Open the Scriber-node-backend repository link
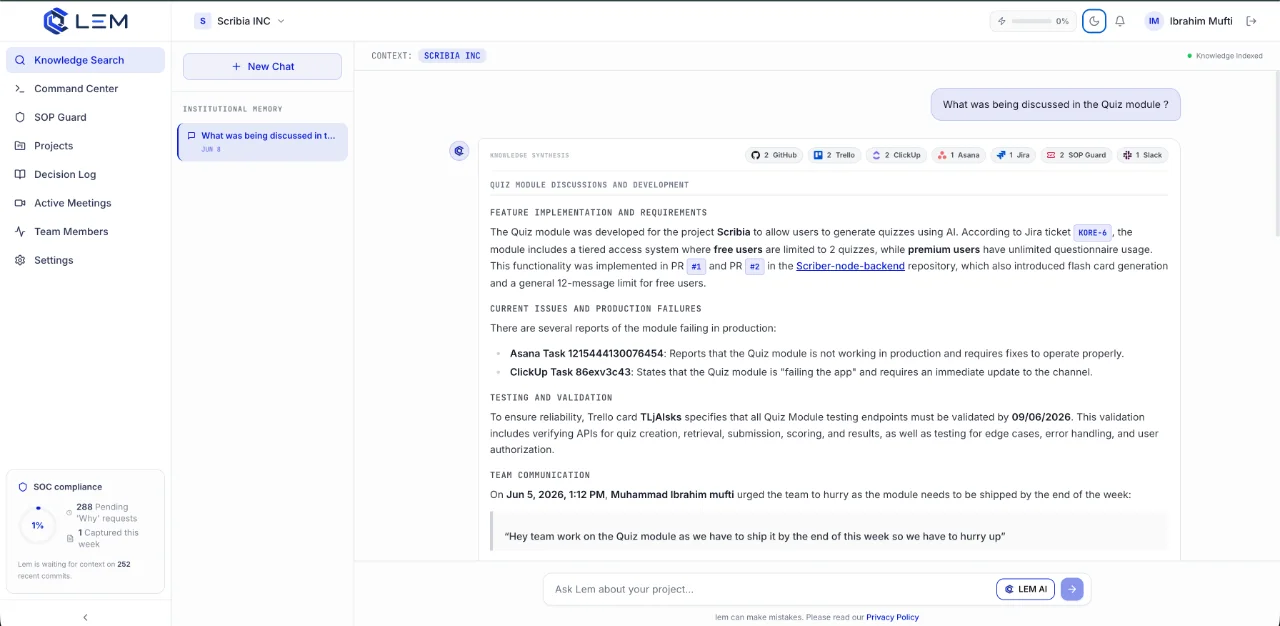Image resolution: width=1280 pixels, height=626 pixels. (850, 266)
